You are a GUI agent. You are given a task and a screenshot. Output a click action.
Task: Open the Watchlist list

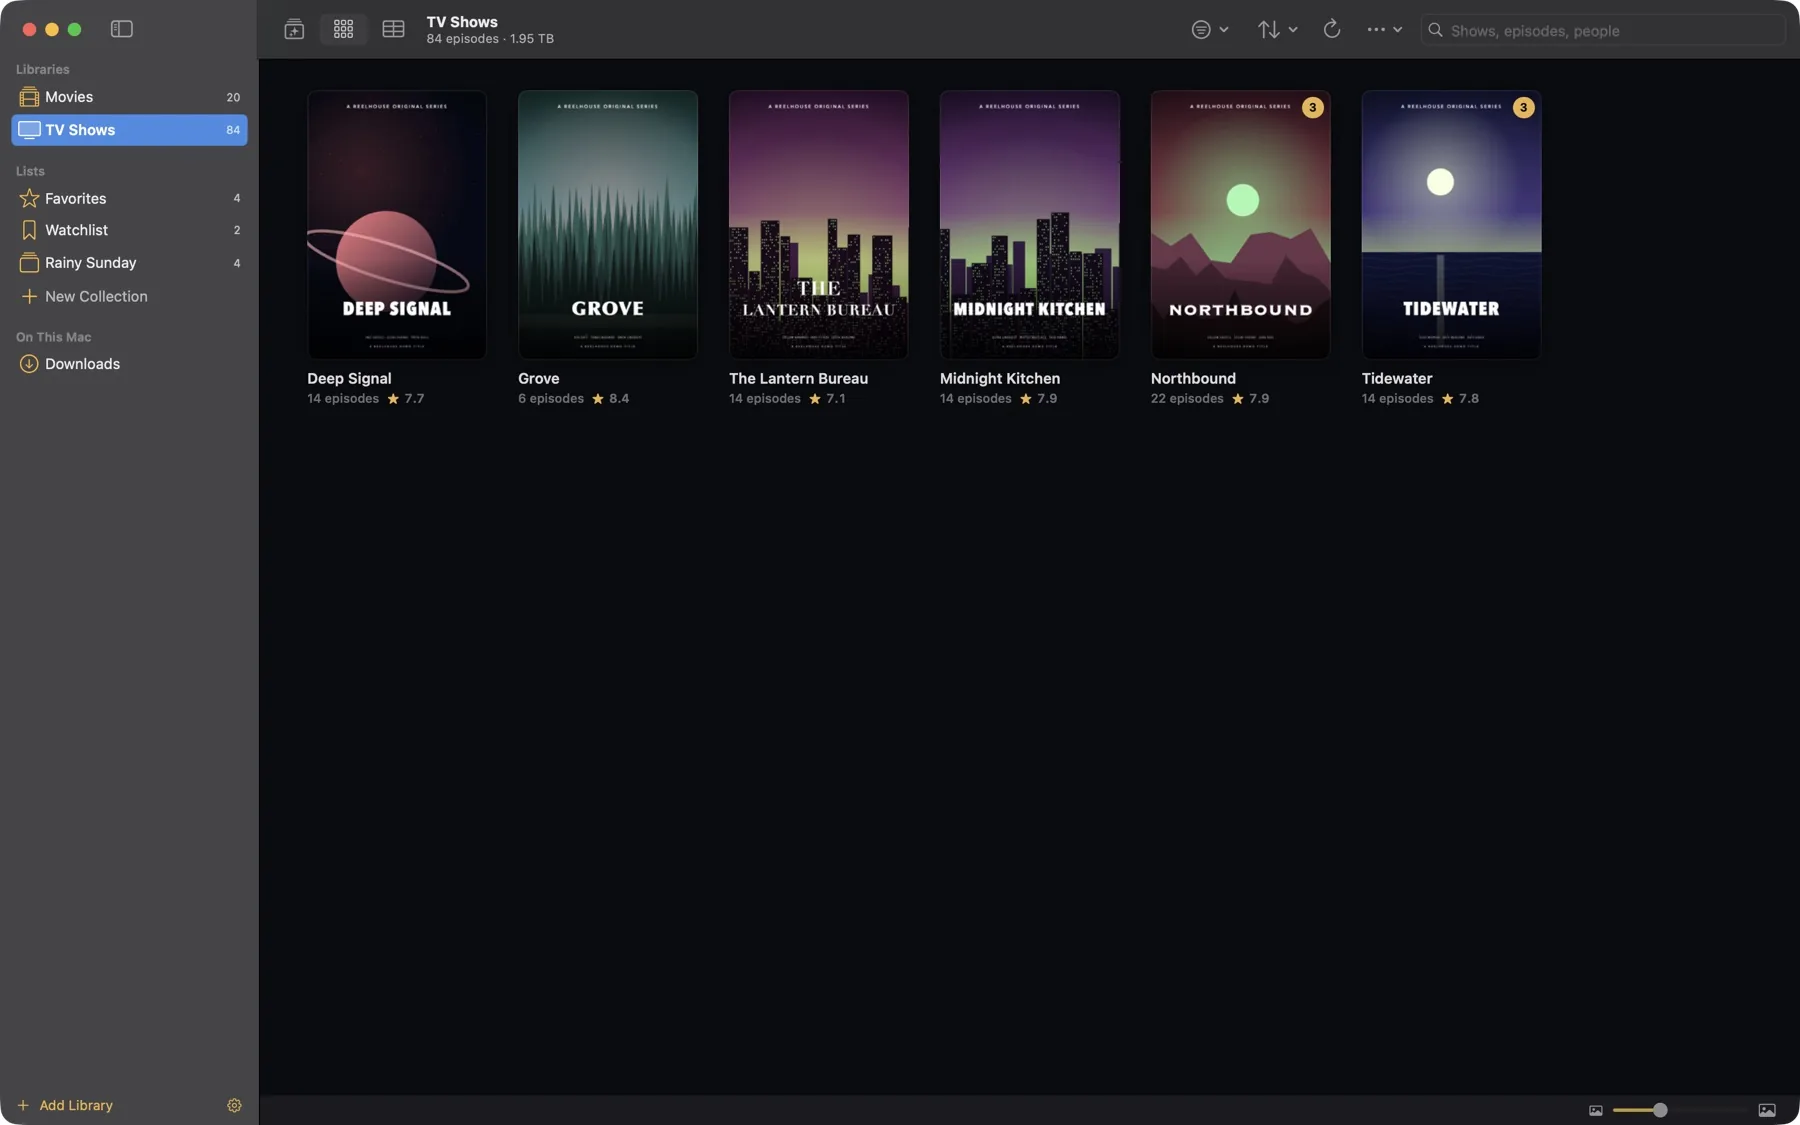(x=129, y=230)
